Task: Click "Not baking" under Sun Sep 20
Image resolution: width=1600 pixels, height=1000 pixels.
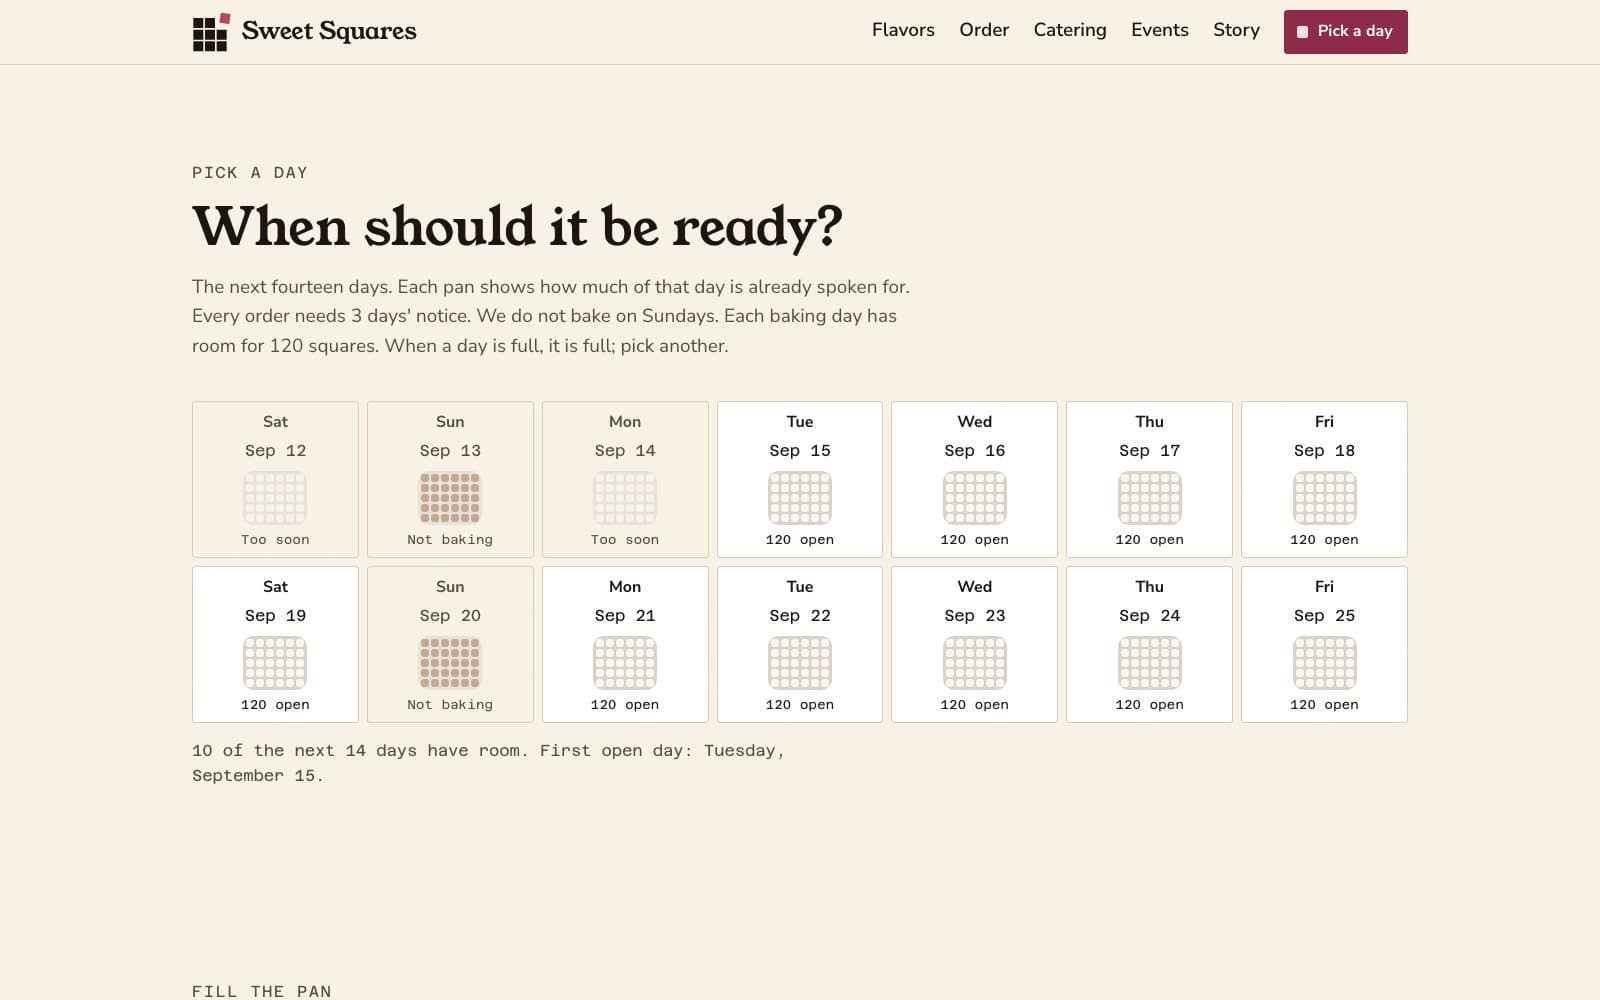Action: 450,704
